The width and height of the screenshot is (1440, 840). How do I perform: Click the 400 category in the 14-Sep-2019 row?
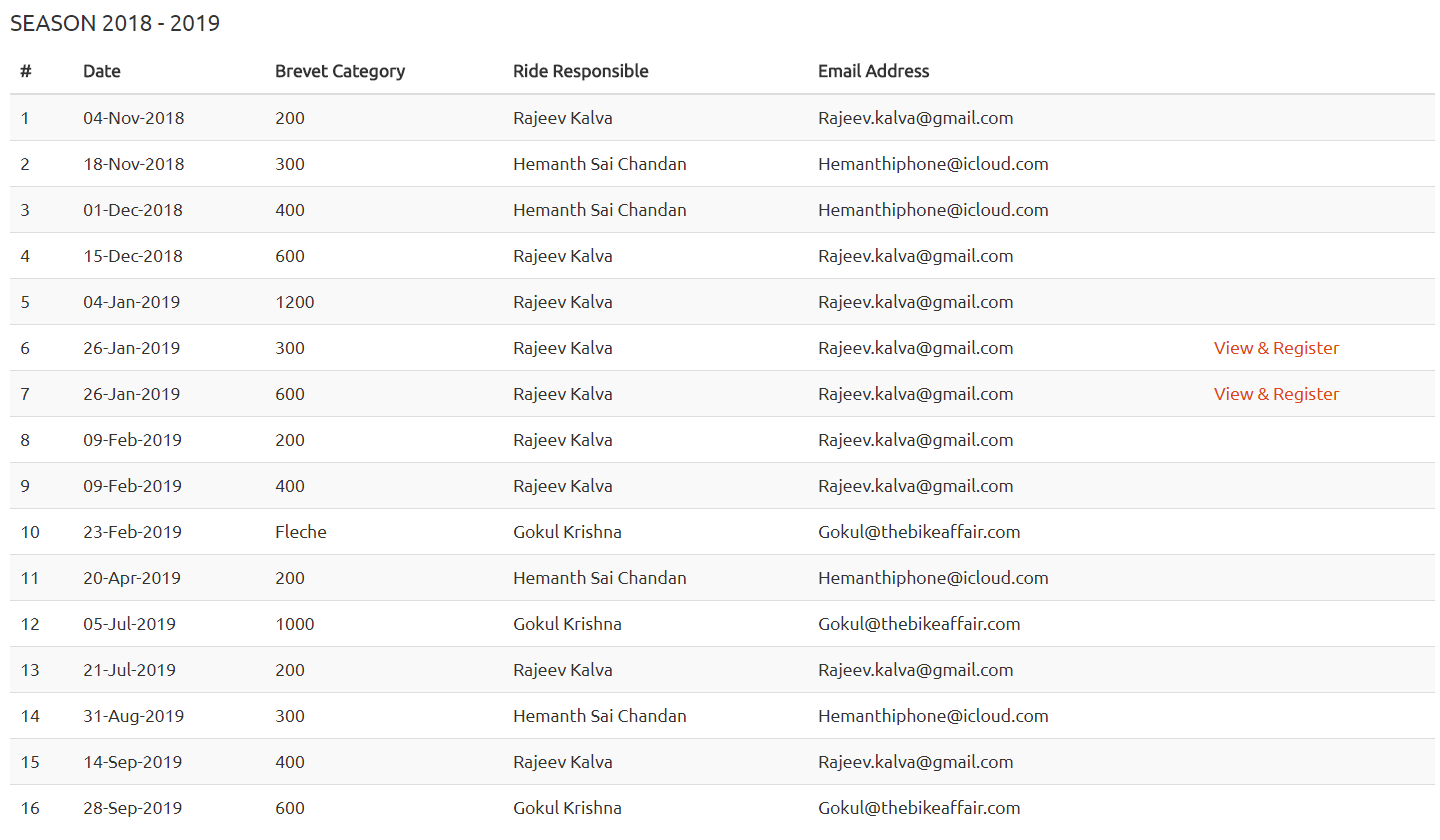tap(290, 762)
